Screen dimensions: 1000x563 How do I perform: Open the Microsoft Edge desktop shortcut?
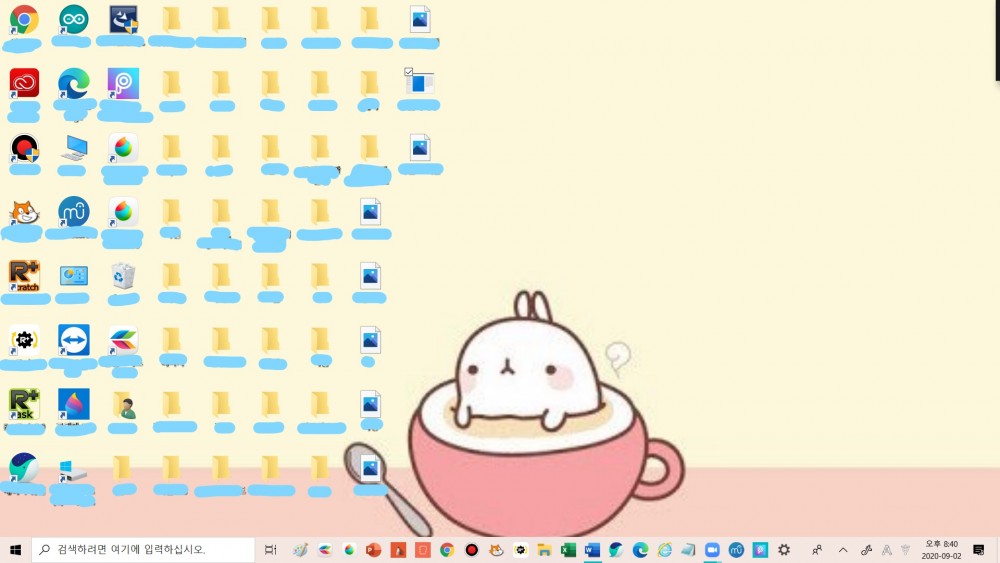(73, 84)
